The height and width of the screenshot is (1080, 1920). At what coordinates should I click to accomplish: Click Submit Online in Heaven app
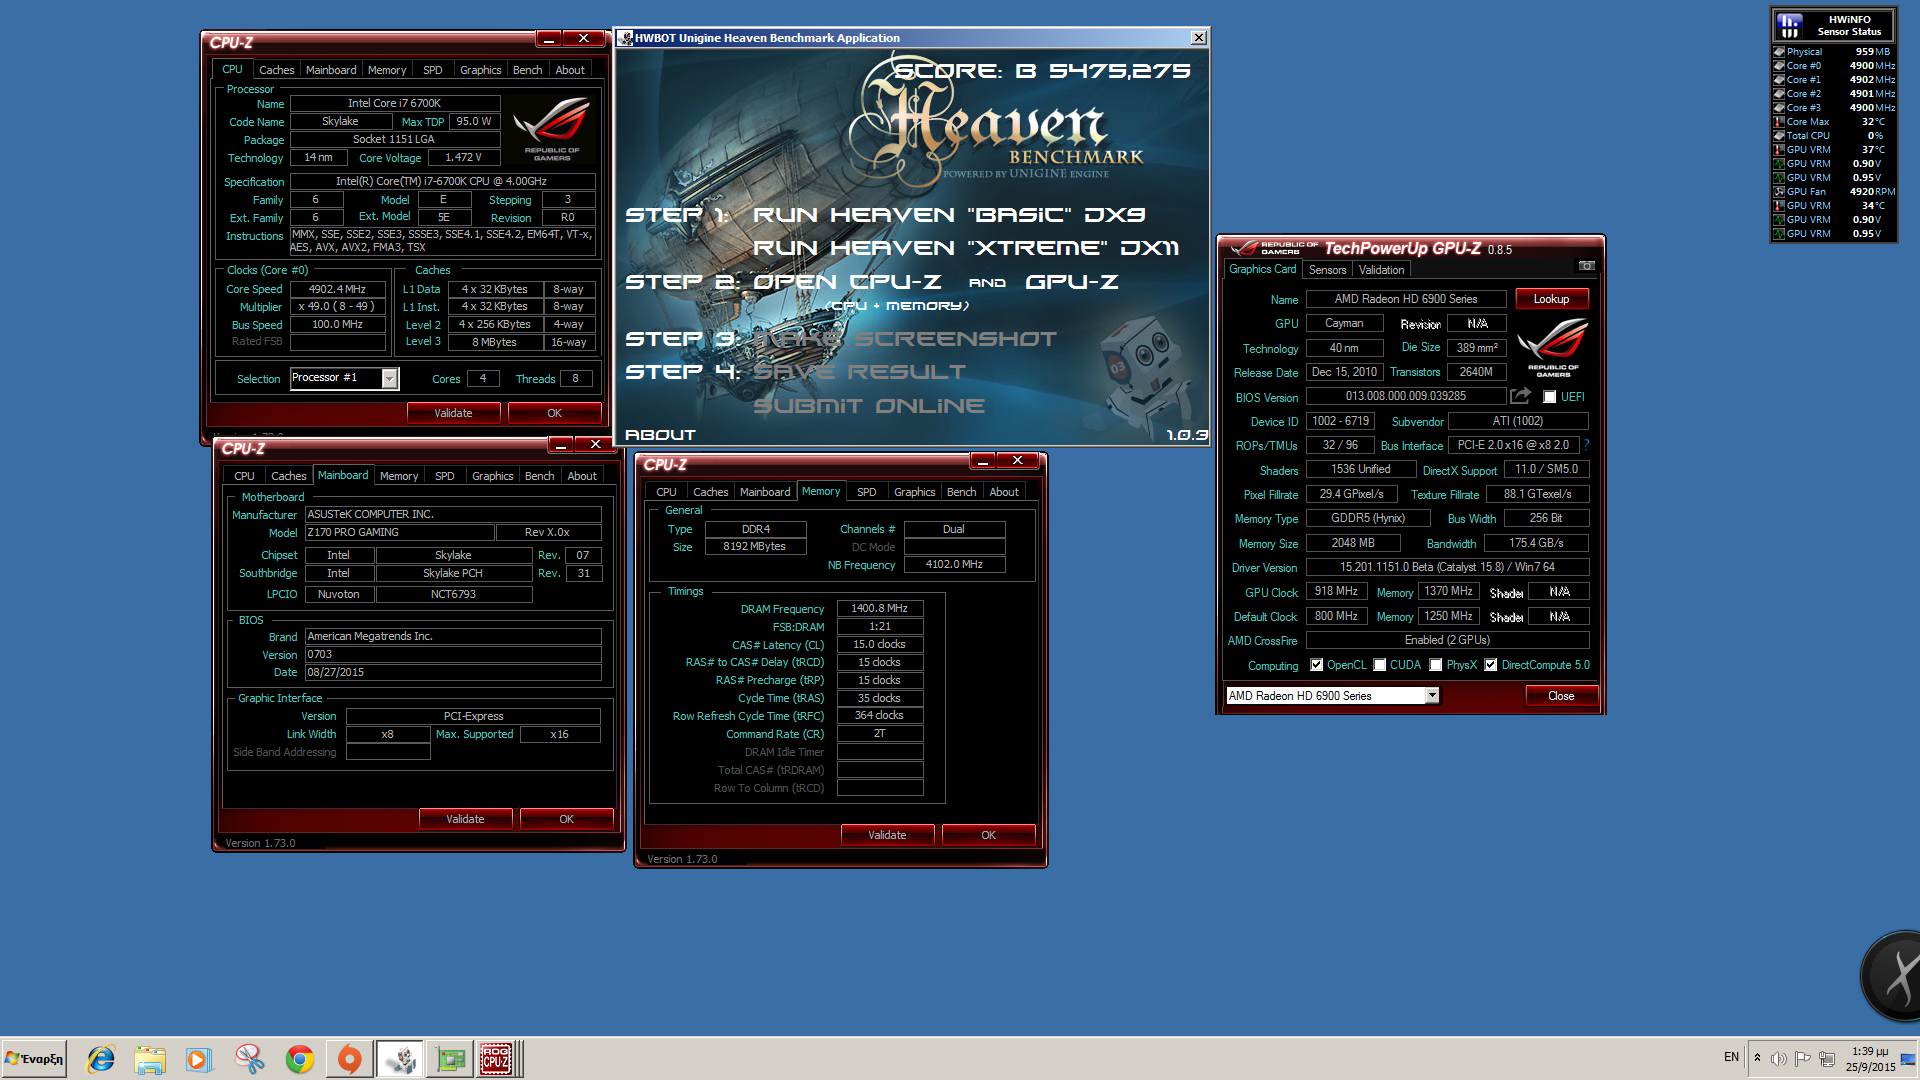point(868,406)
